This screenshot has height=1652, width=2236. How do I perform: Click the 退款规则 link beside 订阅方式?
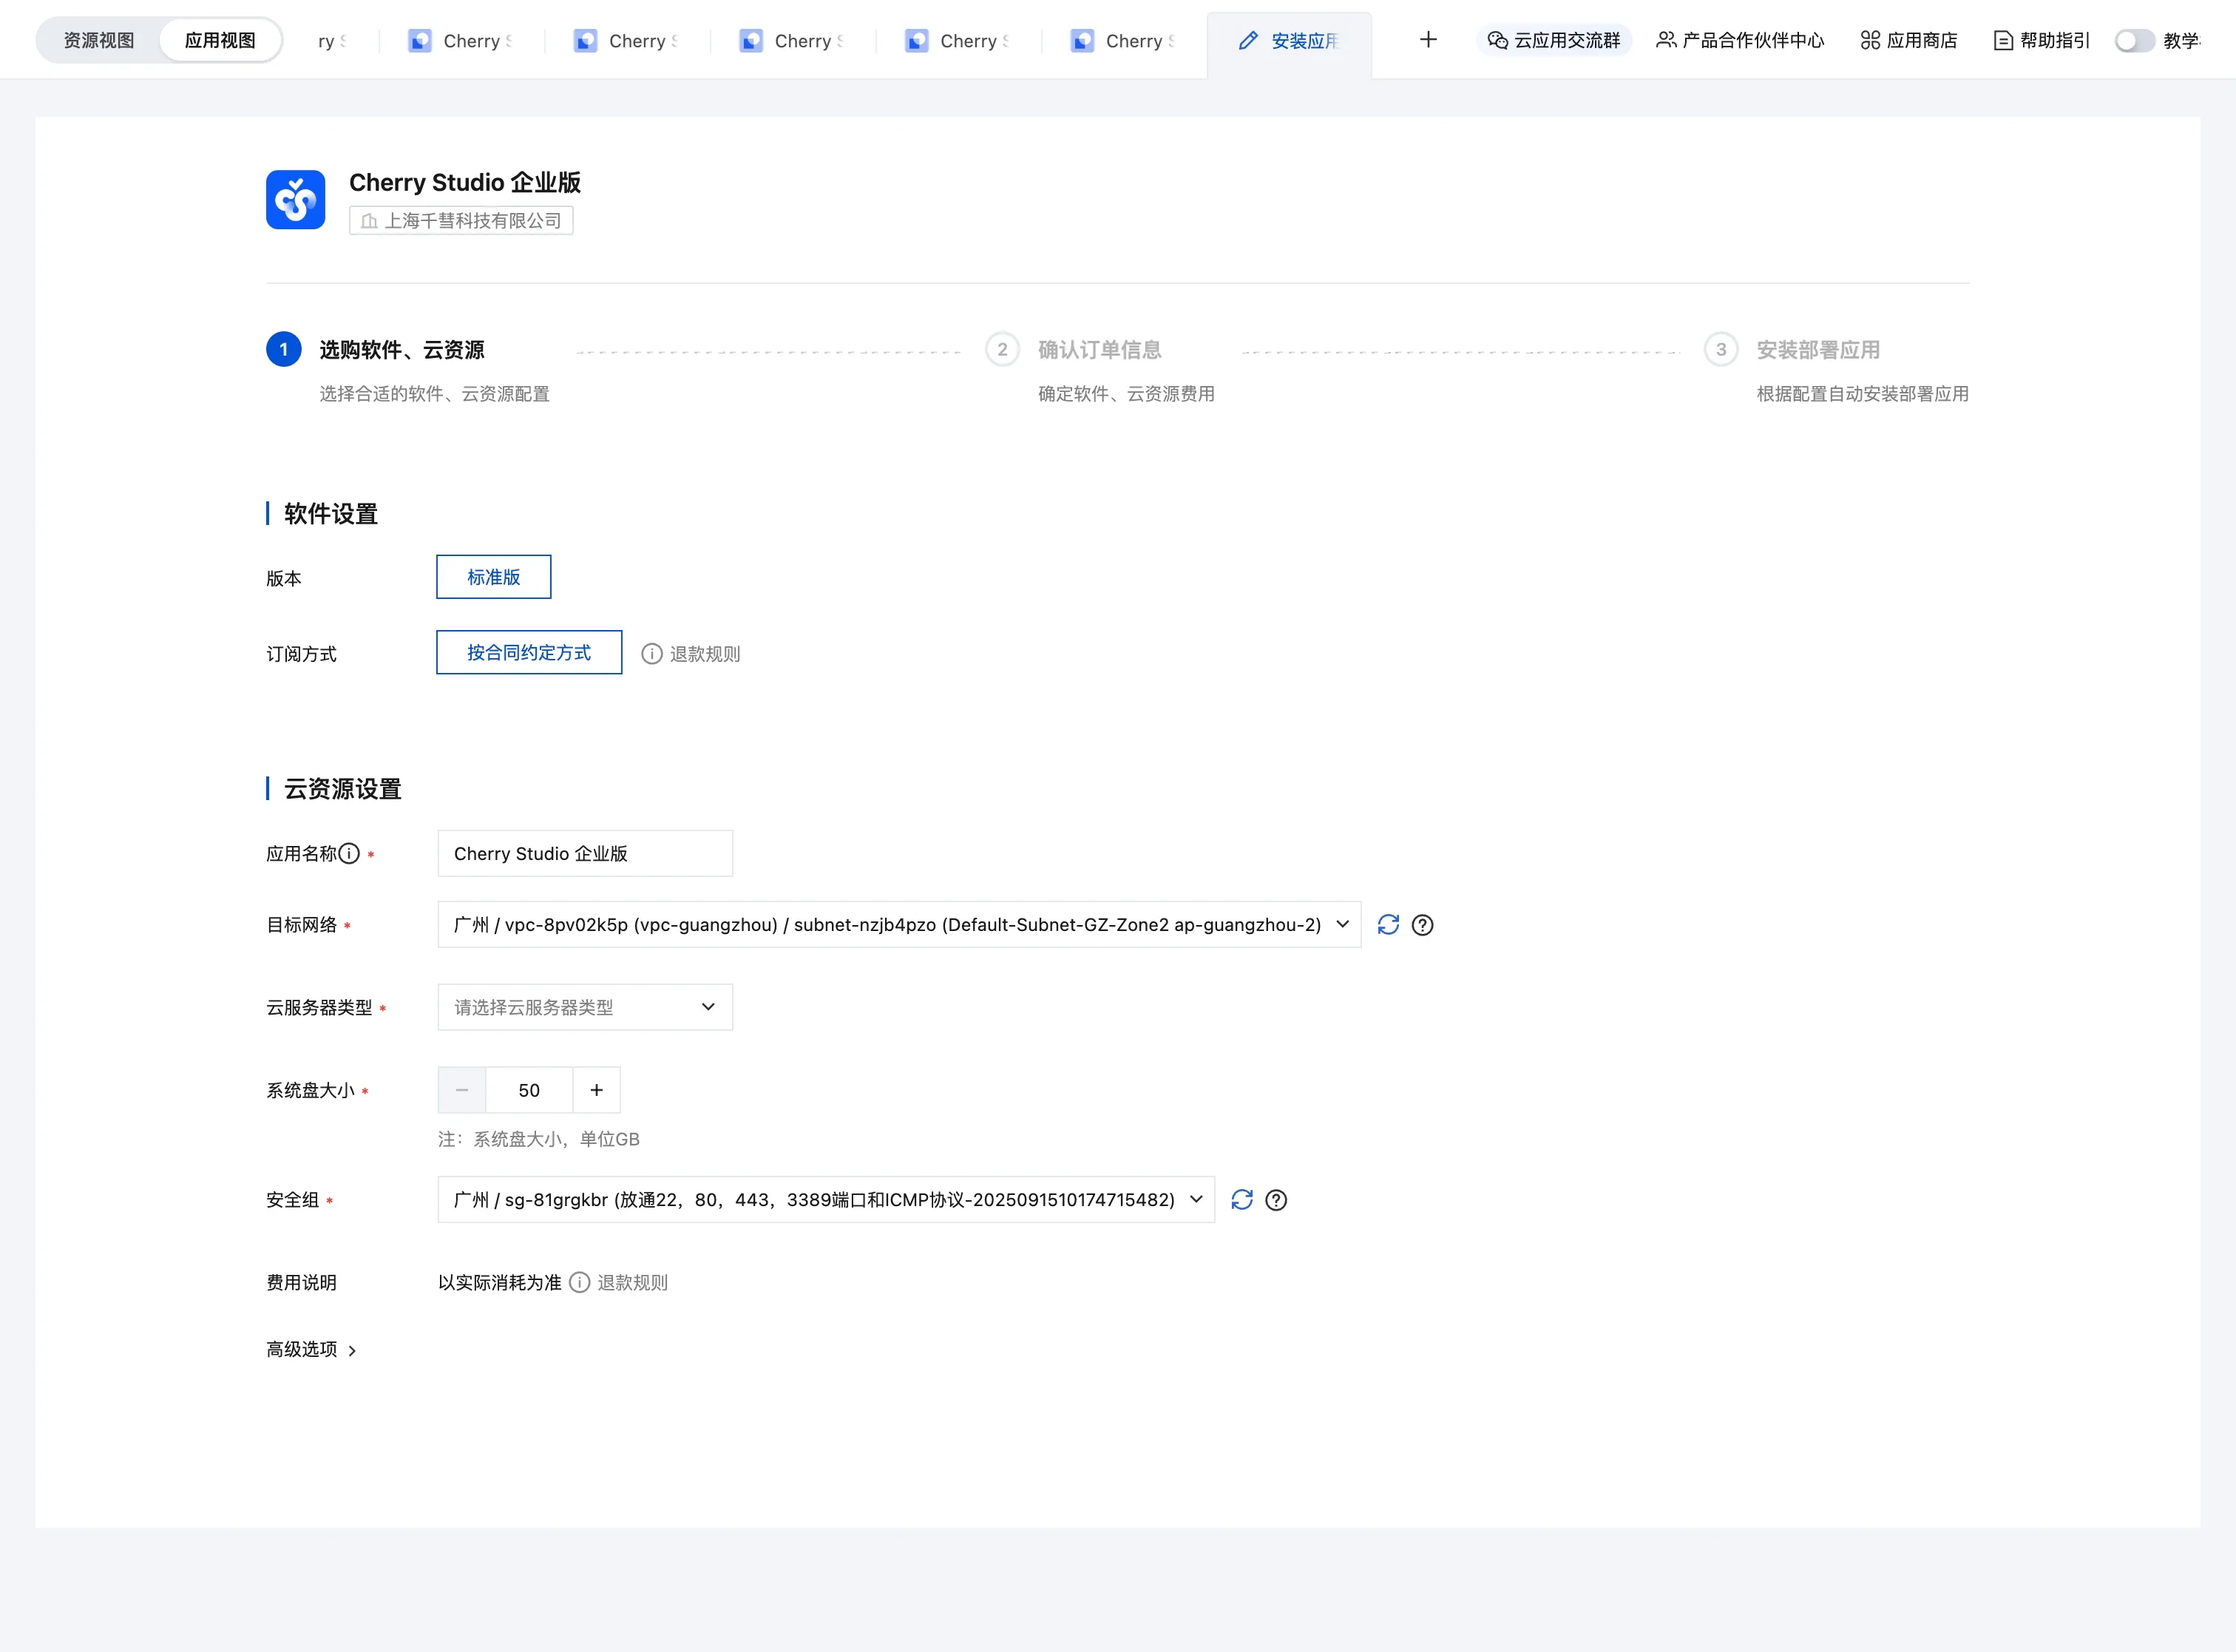[704, 654]
